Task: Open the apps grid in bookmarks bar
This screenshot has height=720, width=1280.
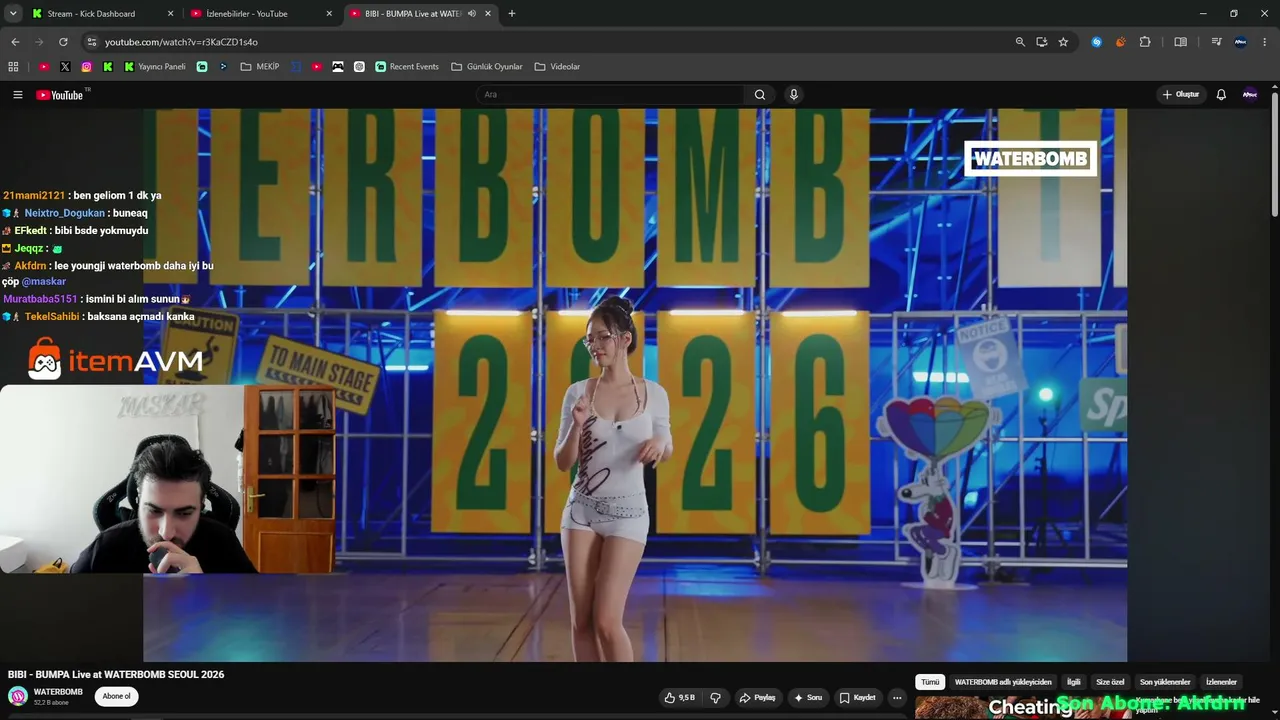Action: [x=13, y=67]
